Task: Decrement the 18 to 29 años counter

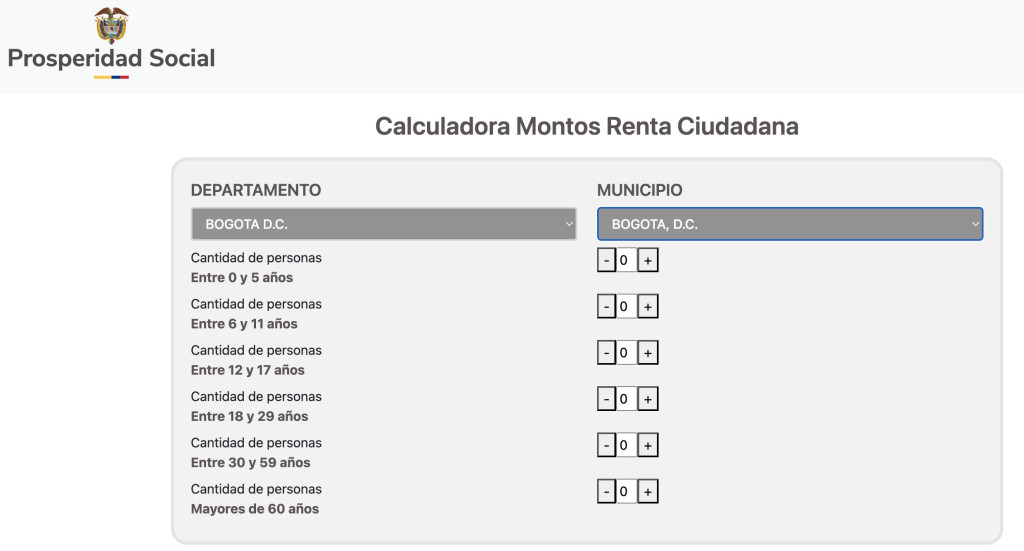Action: [x=606, y=399]
